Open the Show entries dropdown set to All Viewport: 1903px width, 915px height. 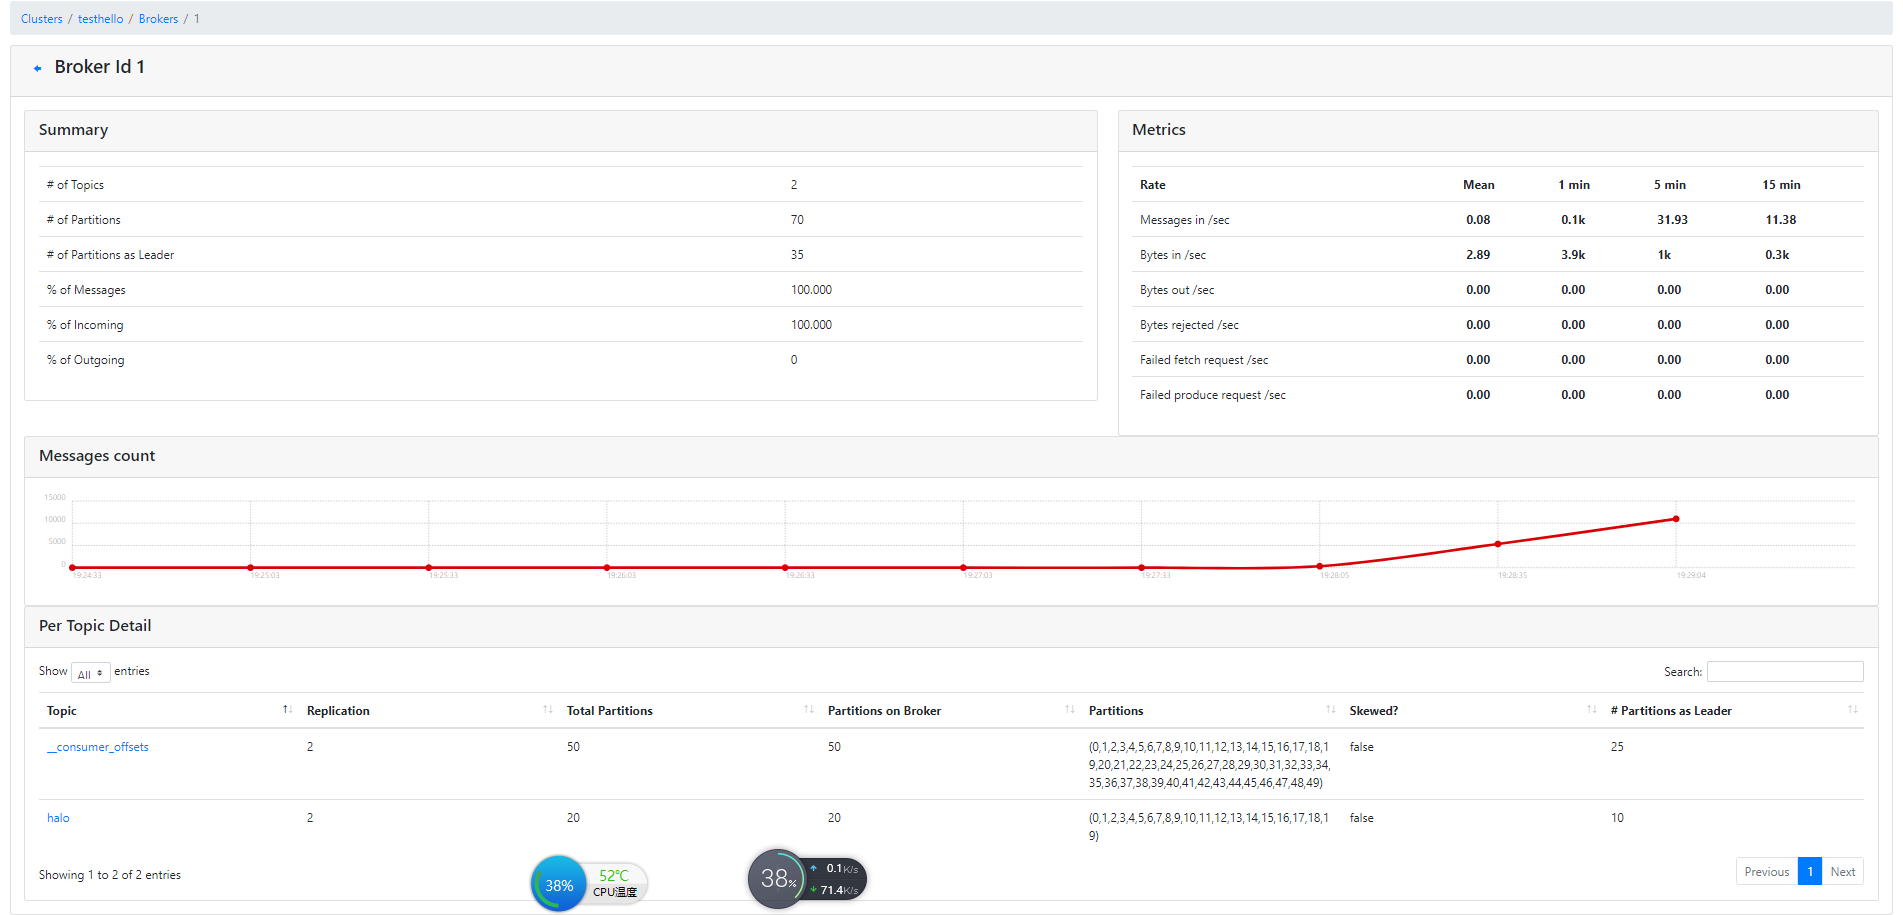coord(90,673)
